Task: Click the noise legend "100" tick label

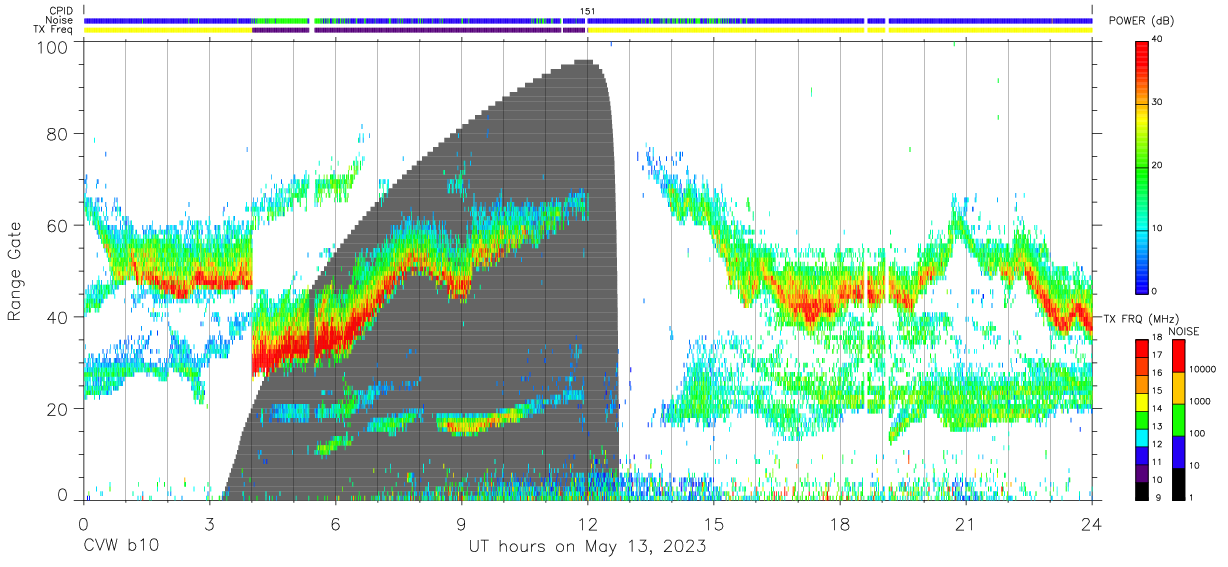Action: 1196,433
